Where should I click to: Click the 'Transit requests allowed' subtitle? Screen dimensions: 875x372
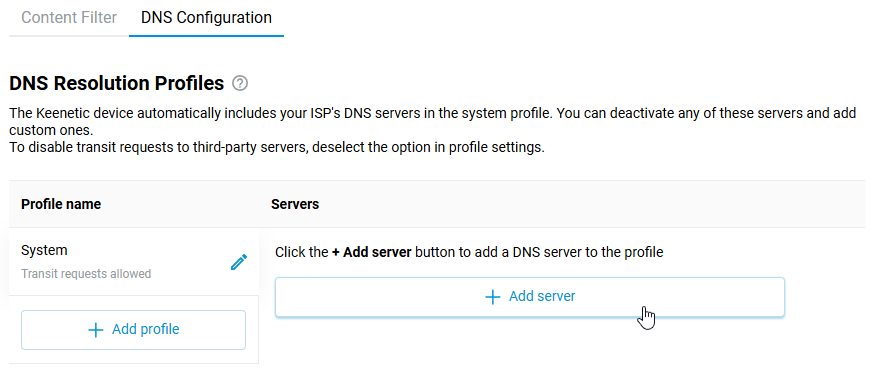pyautogui.click(x=86, y=274)
